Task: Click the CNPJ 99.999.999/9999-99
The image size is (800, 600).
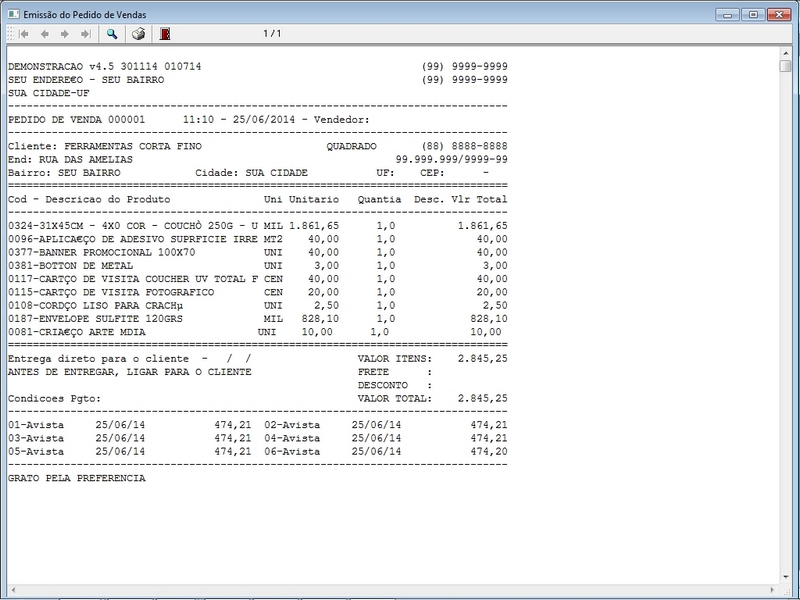Action: [x=452, y=160]
